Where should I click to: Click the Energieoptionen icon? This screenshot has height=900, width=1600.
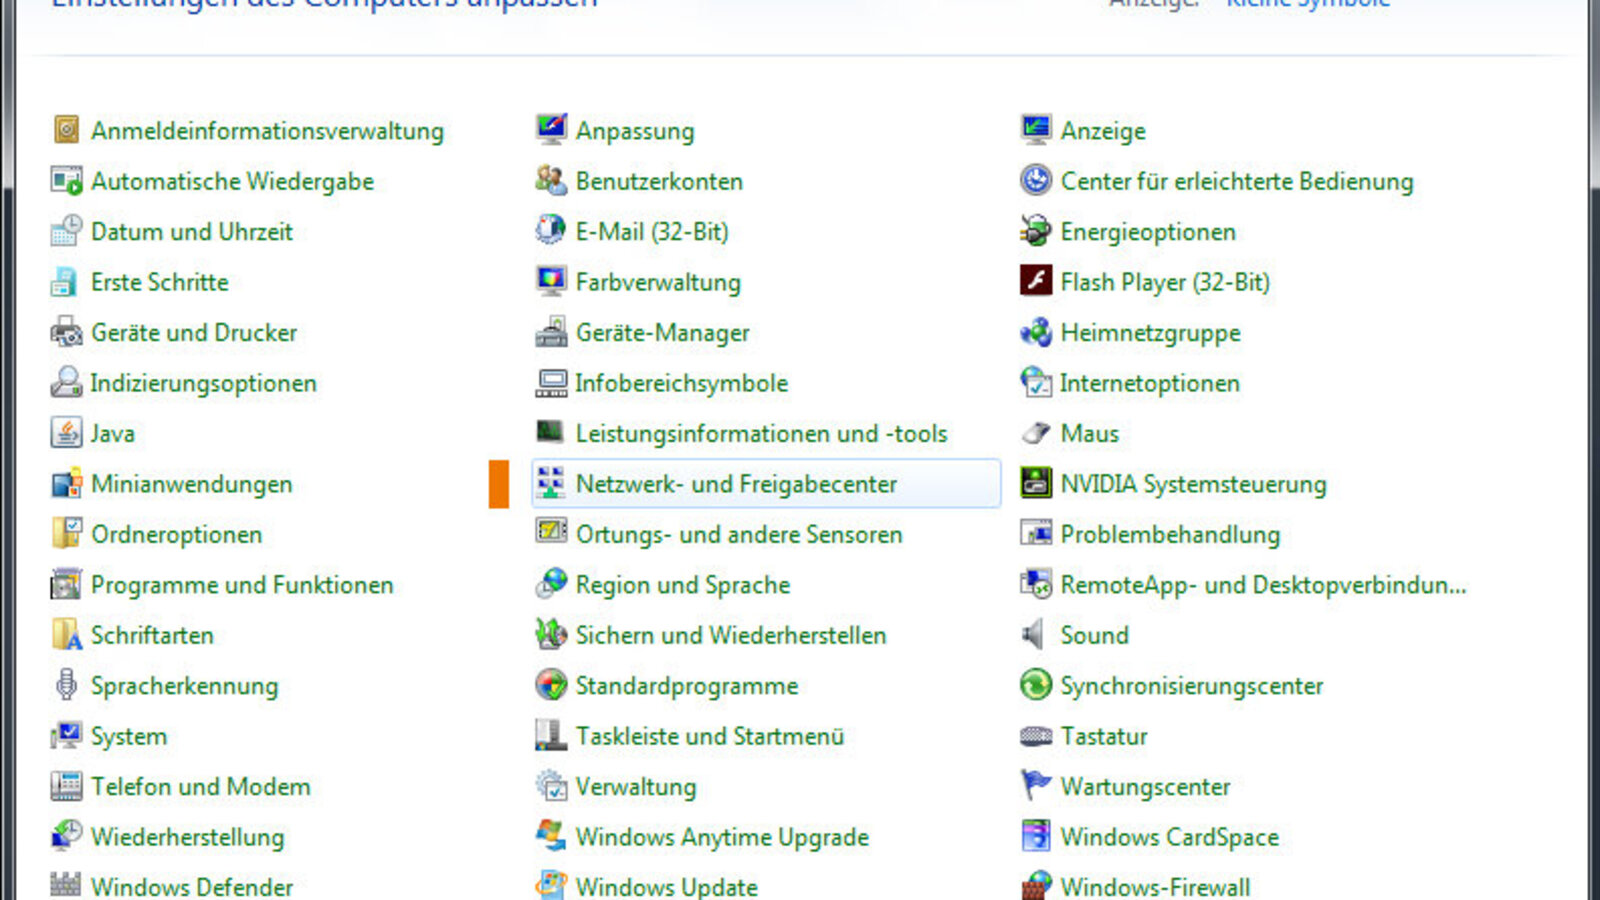pos(1036,231)
